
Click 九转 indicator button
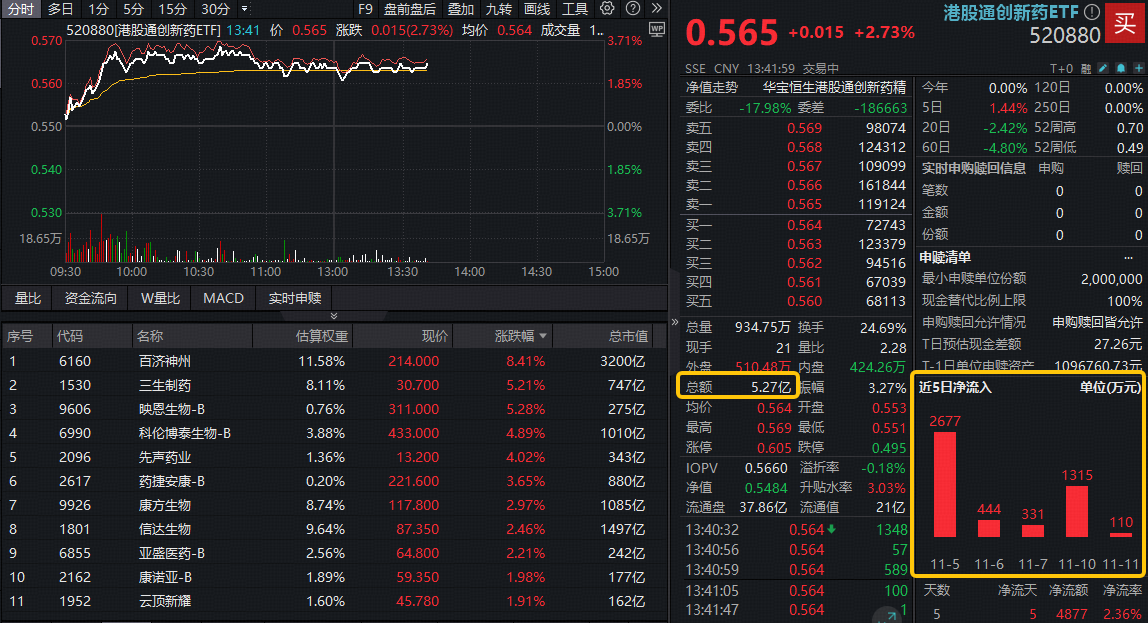pos(499,9)
